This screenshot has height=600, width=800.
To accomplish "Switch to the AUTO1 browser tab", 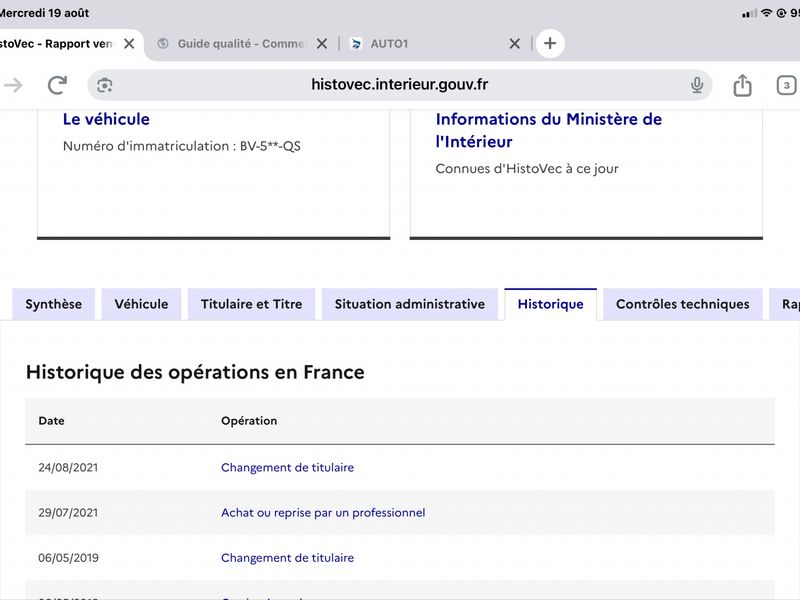I will coord(389,44).
